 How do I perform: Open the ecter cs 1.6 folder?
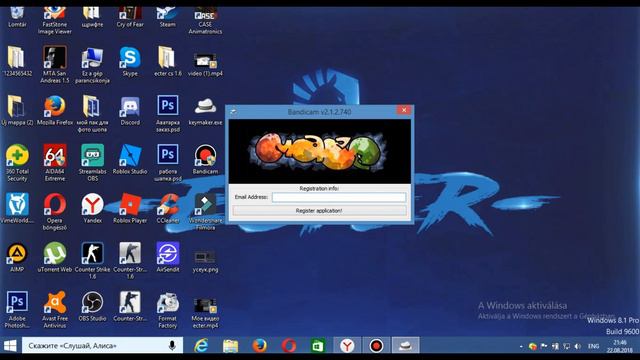(x=167, y=61)
